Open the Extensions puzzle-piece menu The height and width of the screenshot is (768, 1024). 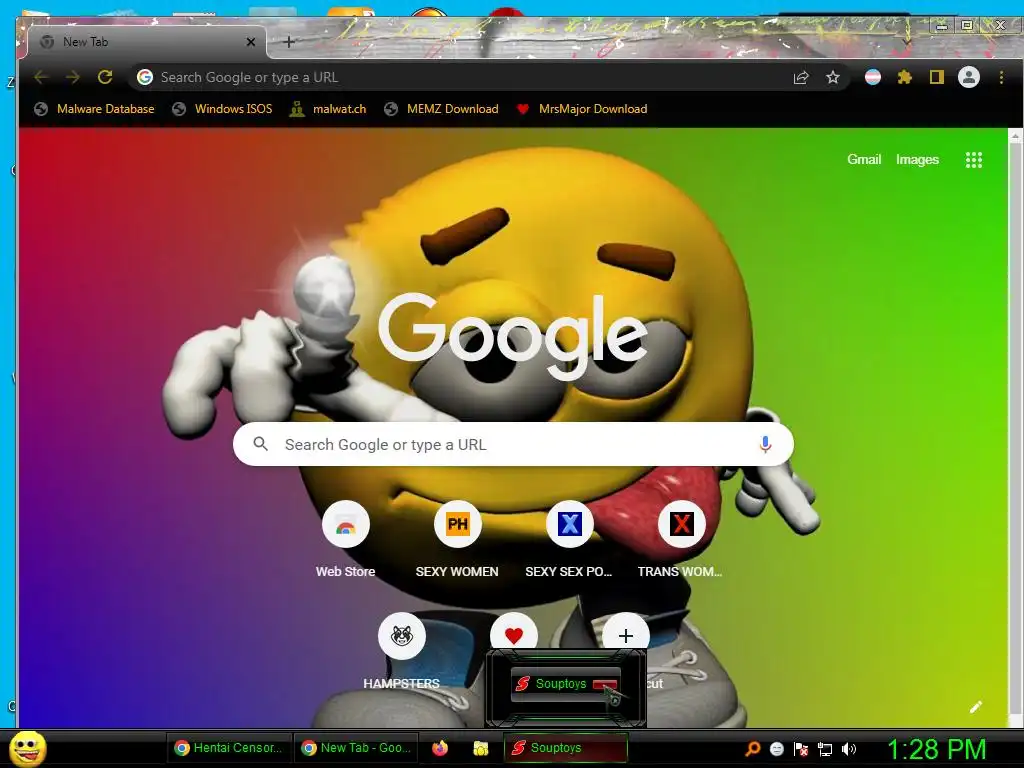[x=904, y=78]
